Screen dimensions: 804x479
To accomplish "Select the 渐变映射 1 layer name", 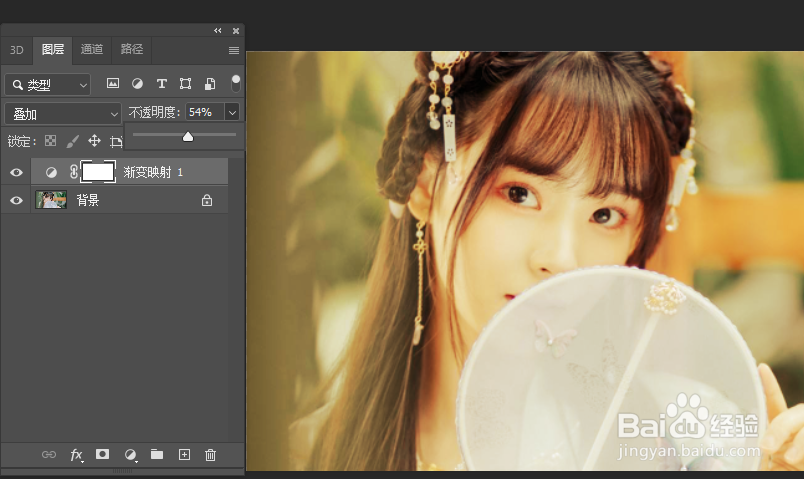I will 153,172.
